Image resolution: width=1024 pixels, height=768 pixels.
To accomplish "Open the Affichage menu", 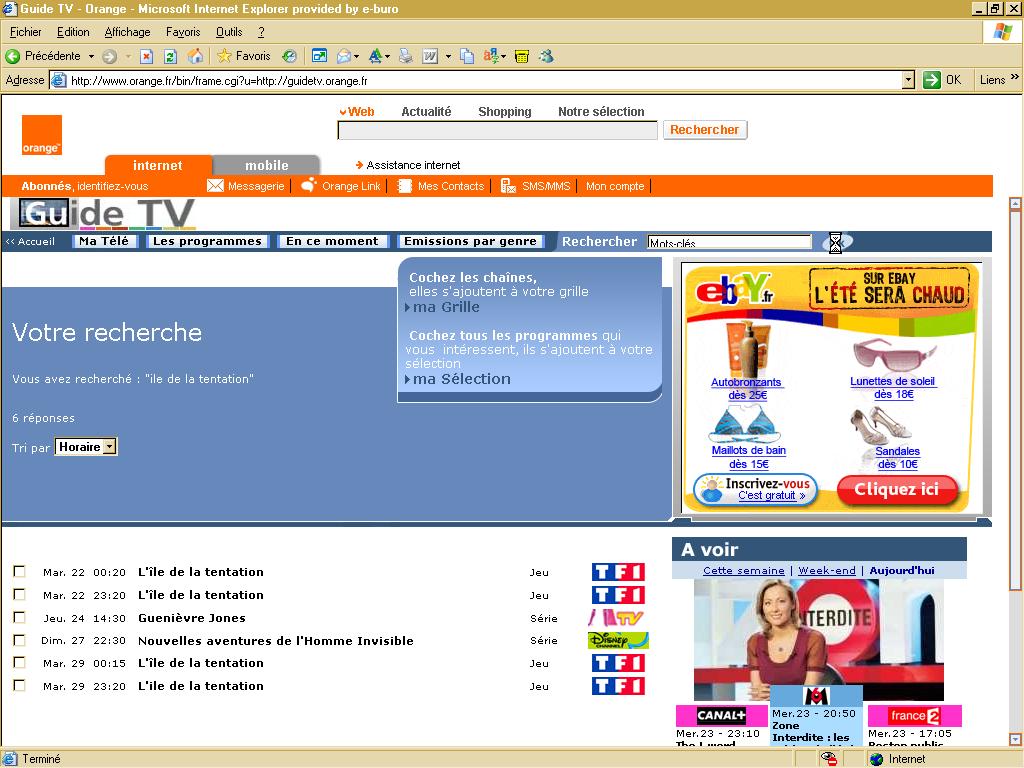I will (127, 32).
